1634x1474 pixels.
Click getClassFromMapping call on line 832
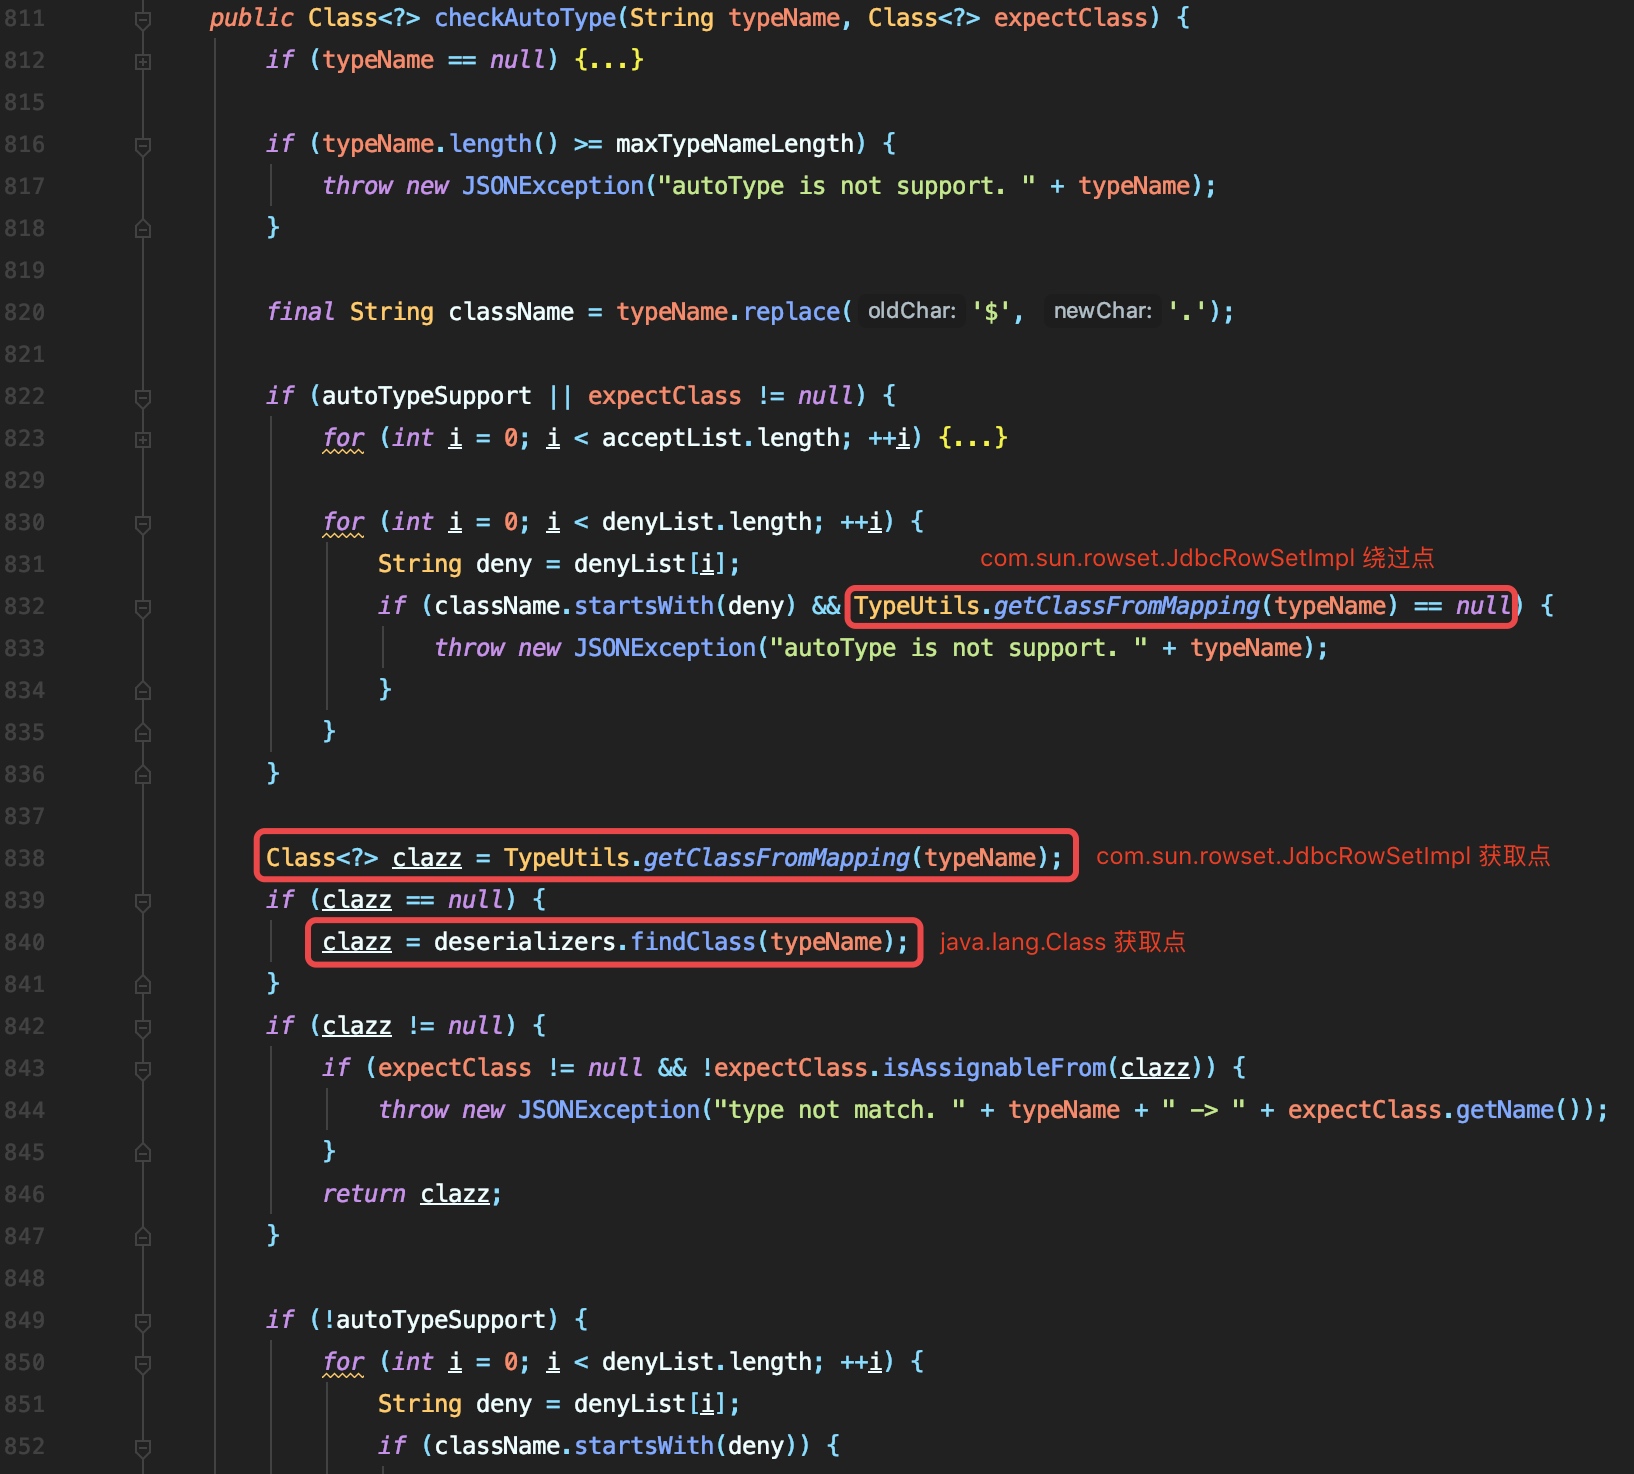[1126, 606]
